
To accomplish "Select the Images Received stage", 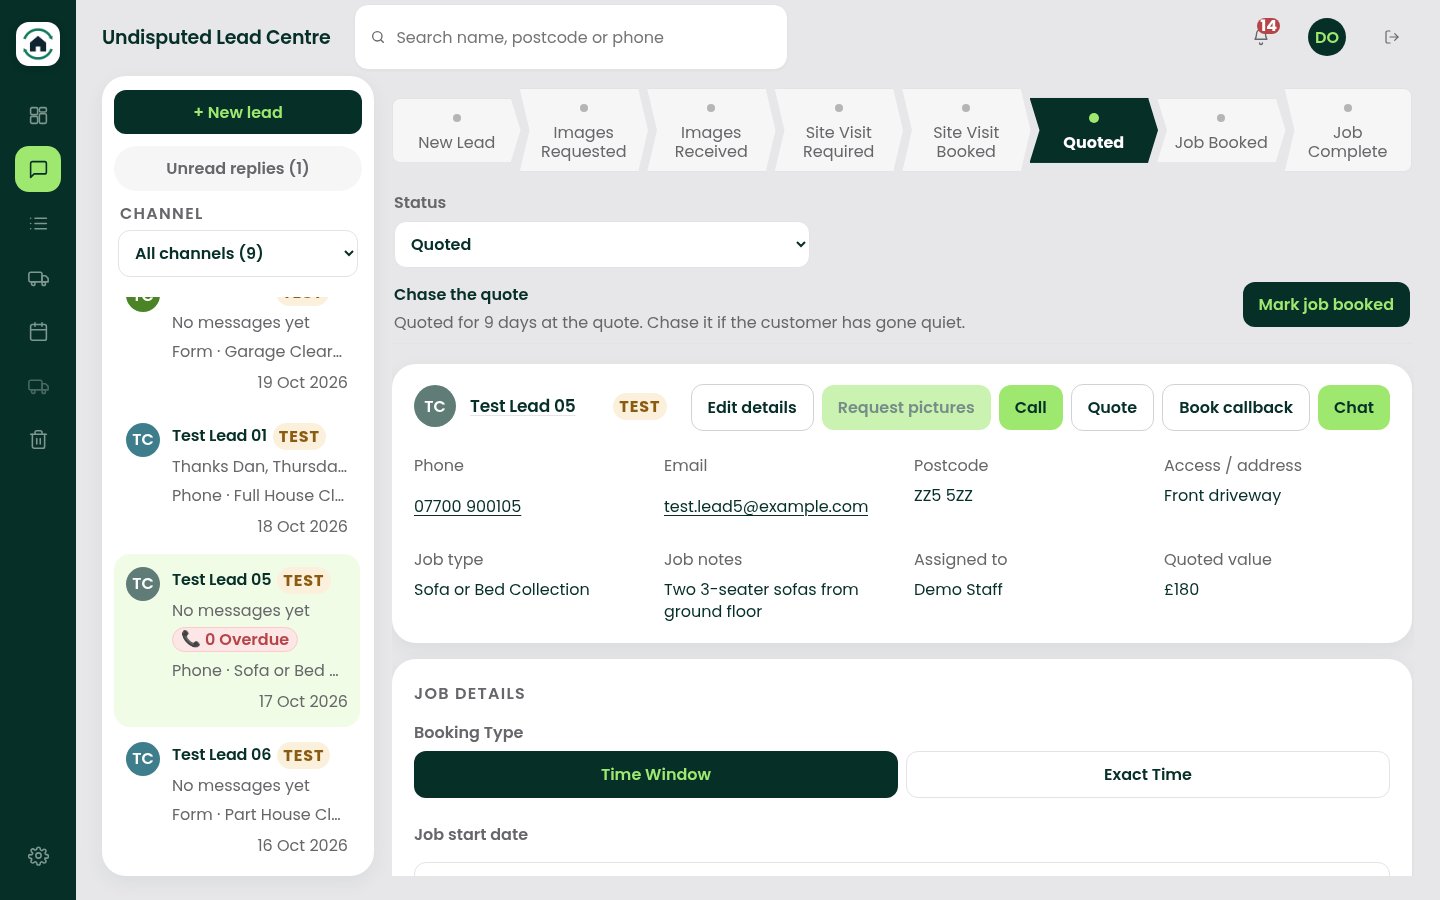I will [x=711, y=131].
